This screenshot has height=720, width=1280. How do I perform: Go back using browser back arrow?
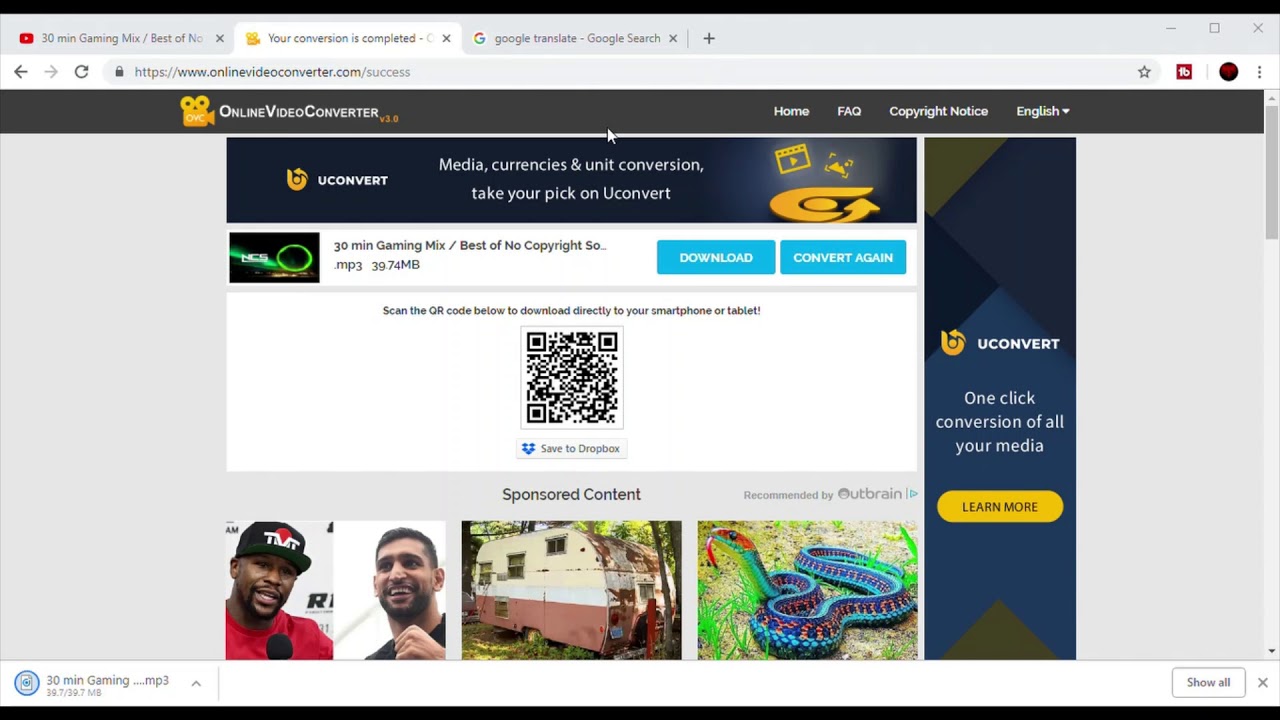(x=21, y=72)
